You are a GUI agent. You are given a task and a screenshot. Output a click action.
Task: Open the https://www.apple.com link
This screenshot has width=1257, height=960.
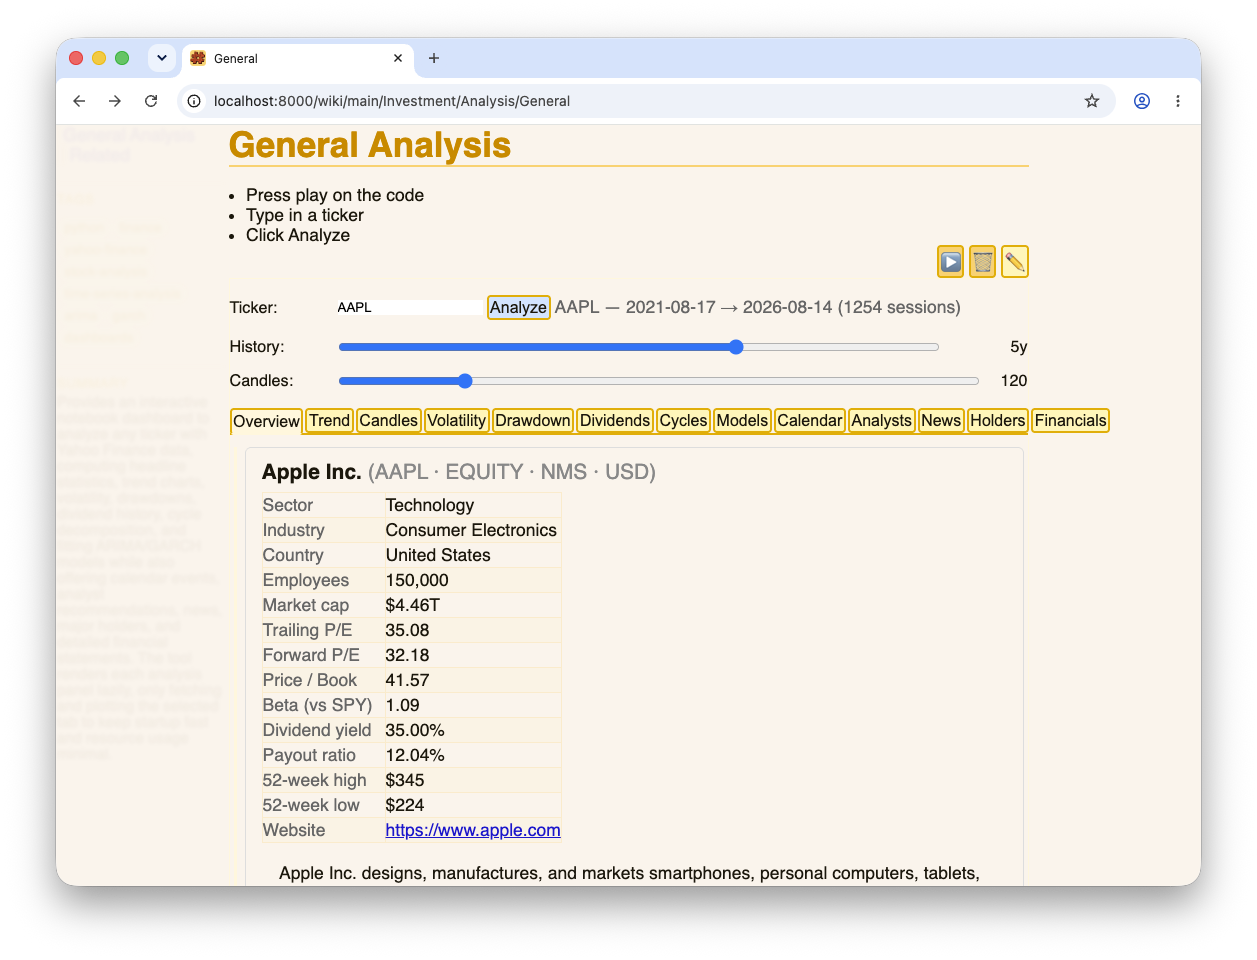473,830
